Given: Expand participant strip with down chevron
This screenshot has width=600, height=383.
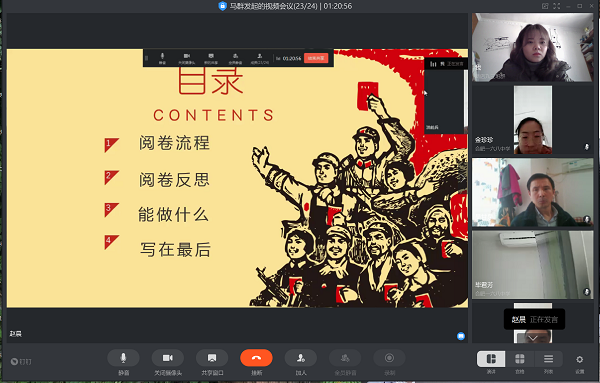Looking at the screenshot, I should tap(533, 338).
